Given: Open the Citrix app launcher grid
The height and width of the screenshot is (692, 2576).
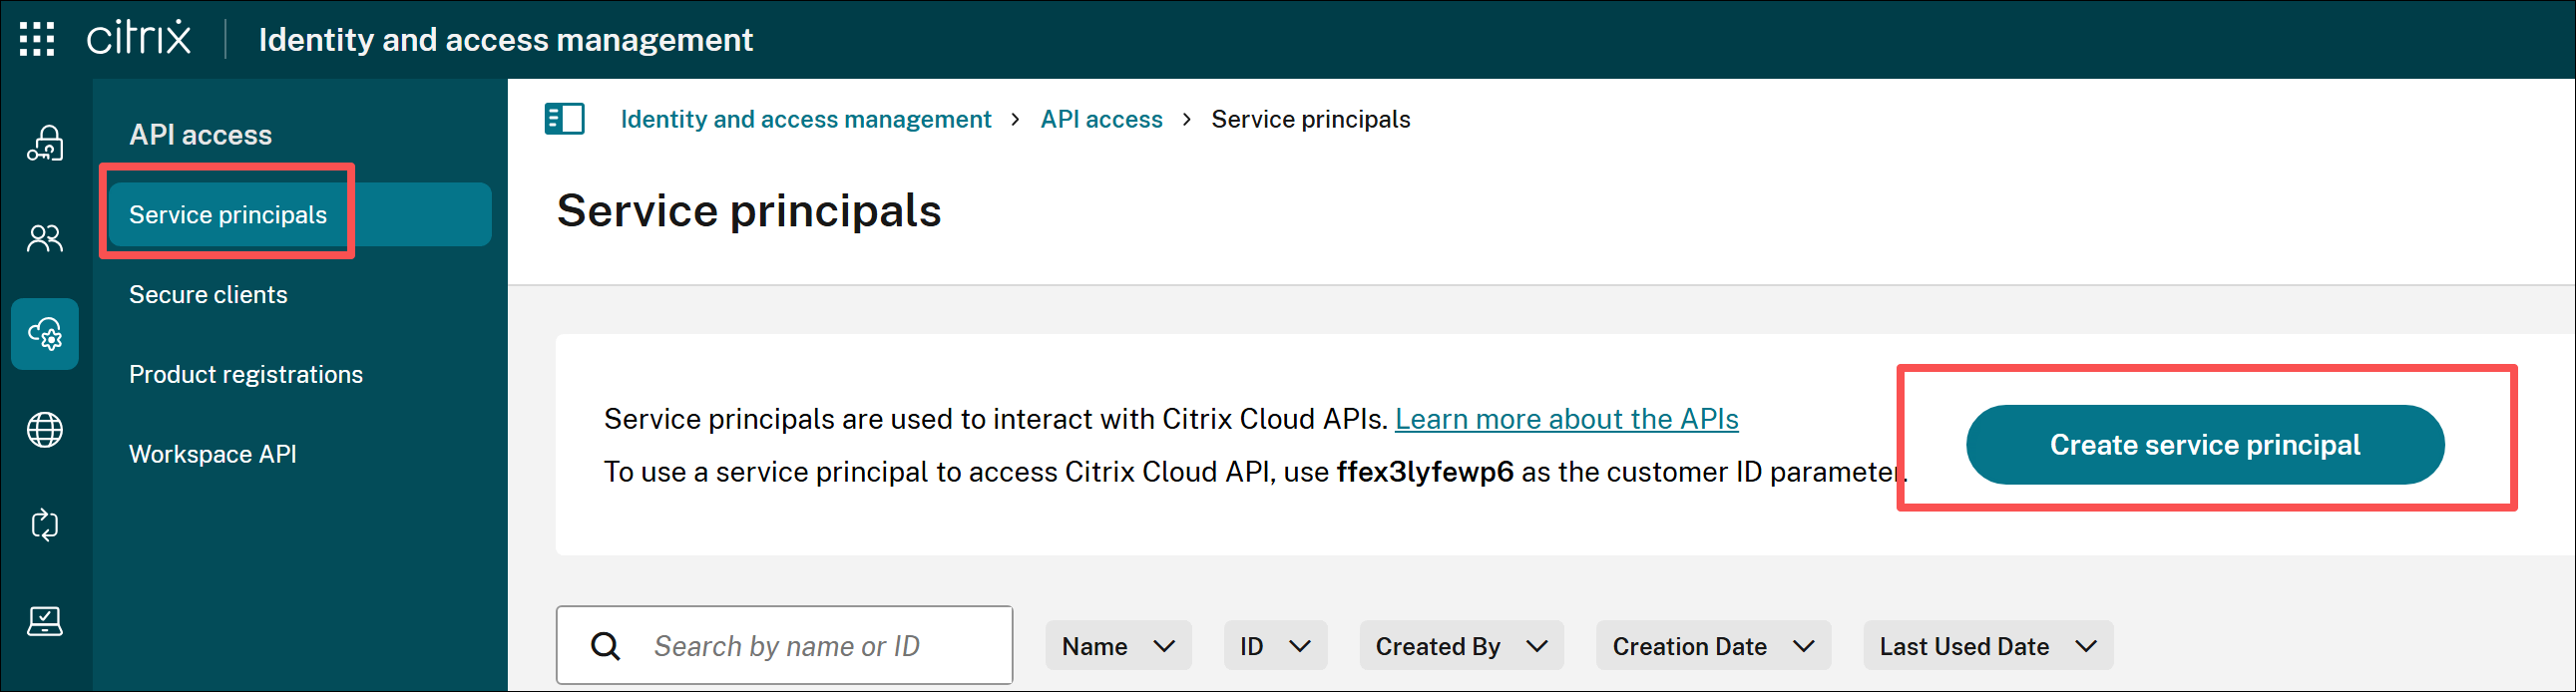Looking at the screenshot, I should tap(37, 39).
